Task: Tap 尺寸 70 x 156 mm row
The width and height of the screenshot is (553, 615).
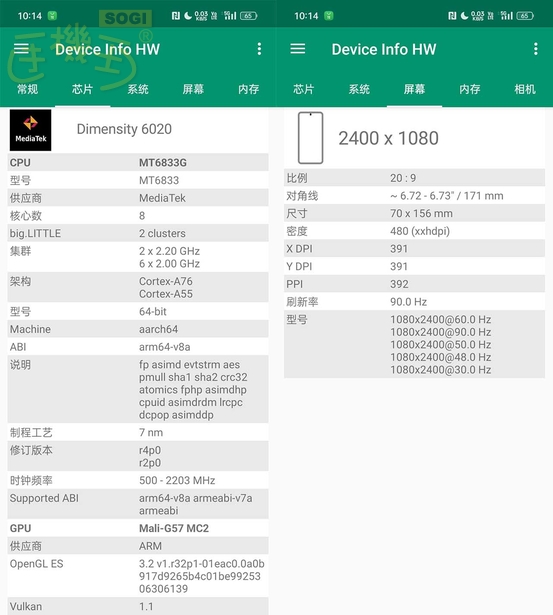Action: click(x=415, y=213)
